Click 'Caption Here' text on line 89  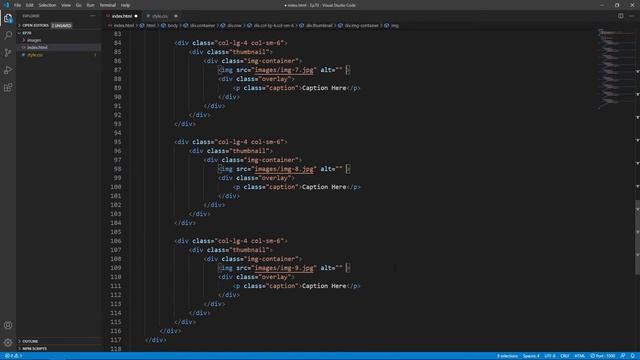pos(324,88)
